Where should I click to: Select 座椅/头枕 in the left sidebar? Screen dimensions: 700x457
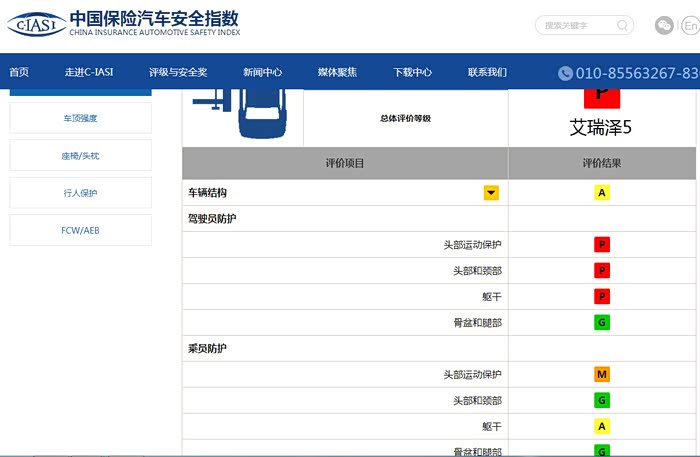pyautogui.click(x=80, y=155)
